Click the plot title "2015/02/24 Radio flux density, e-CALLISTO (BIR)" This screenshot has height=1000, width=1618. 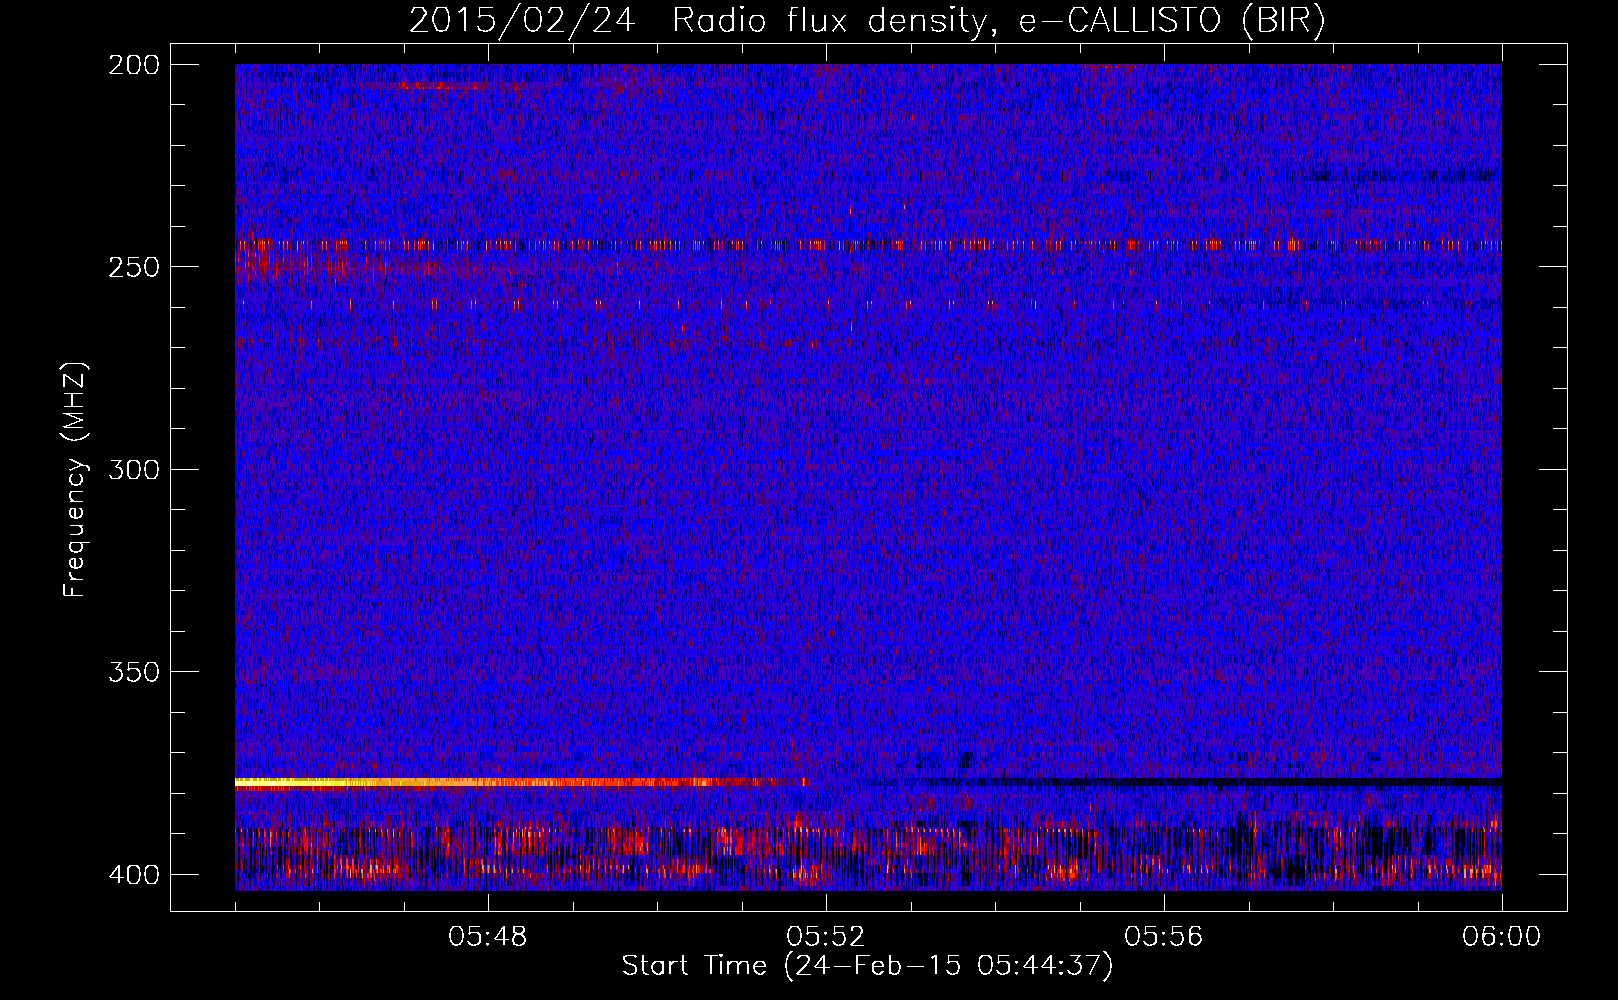click(867, 21)
